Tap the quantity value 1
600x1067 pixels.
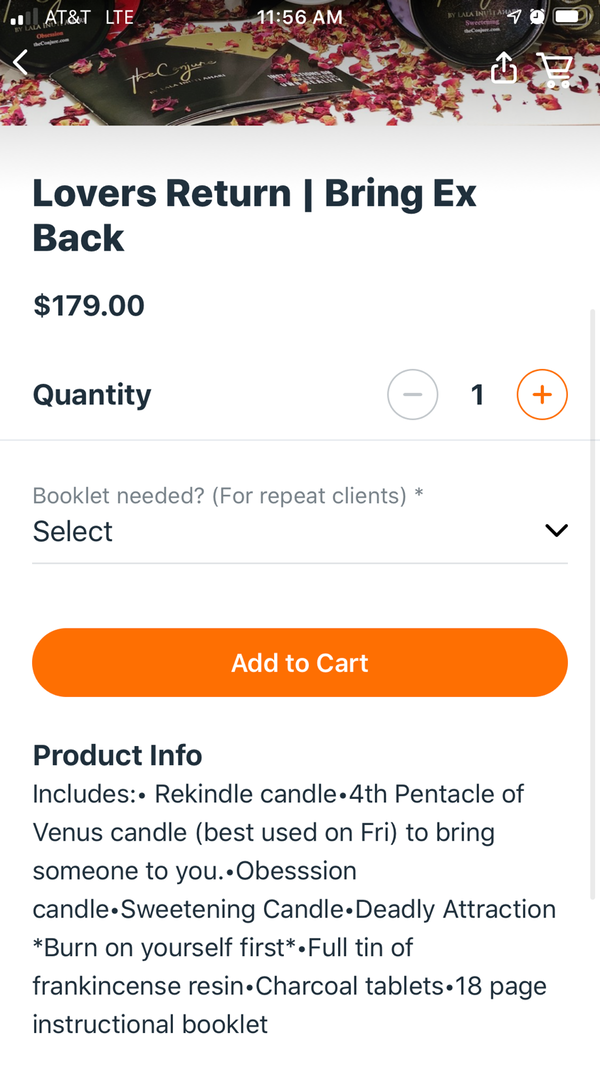point(478,395)
